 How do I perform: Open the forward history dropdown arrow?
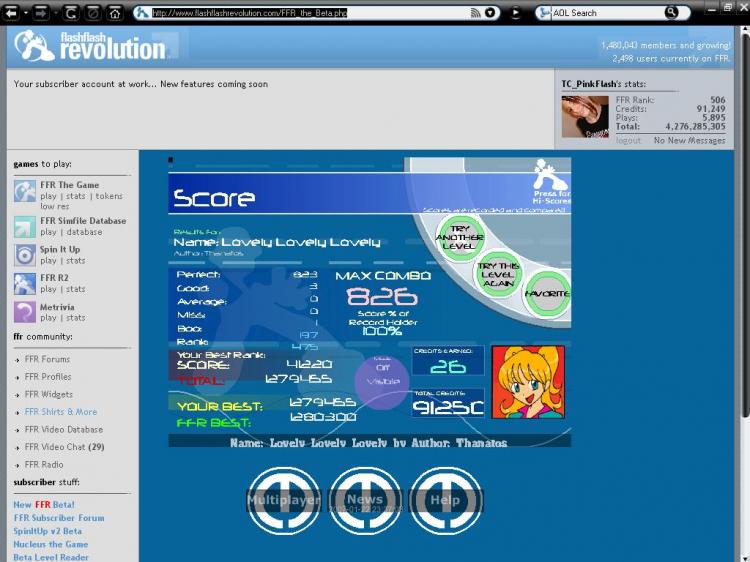tap(55, 13)
